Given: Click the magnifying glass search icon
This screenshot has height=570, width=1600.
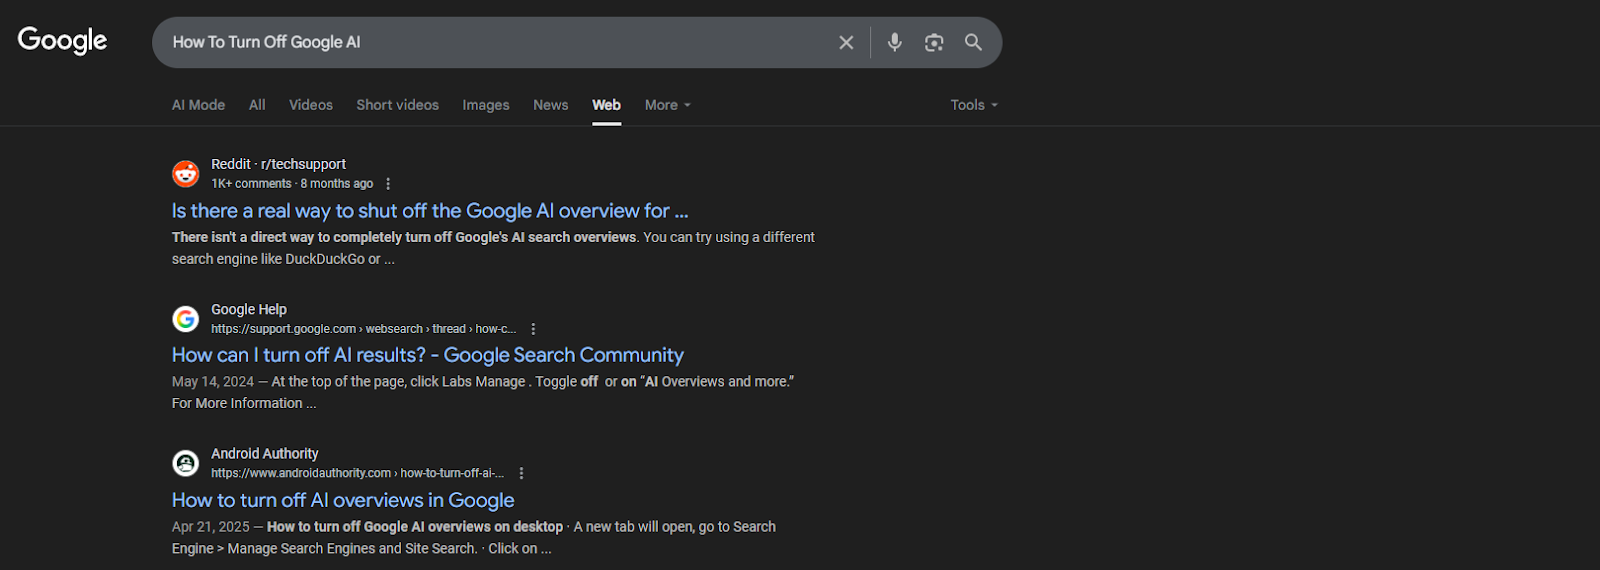Looking at the screenshot, I should point(973,42).
